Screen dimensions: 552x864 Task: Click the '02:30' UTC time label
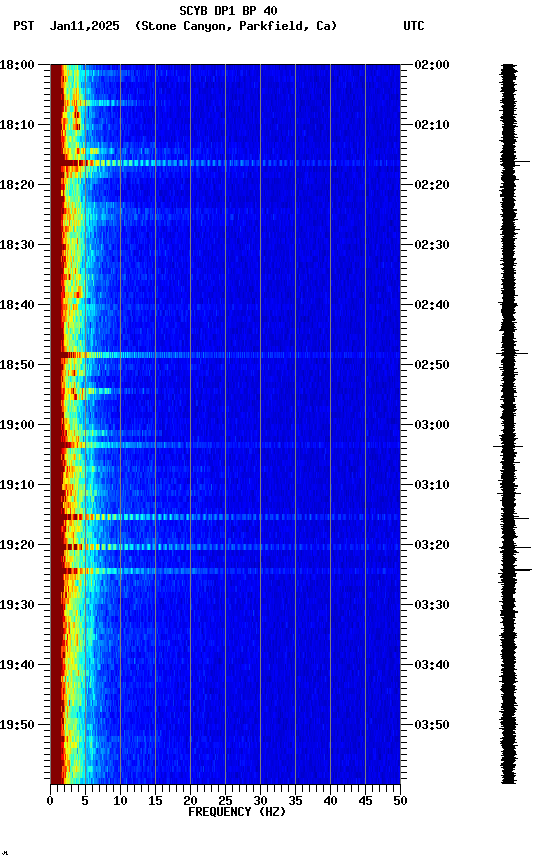coord(432,245)
